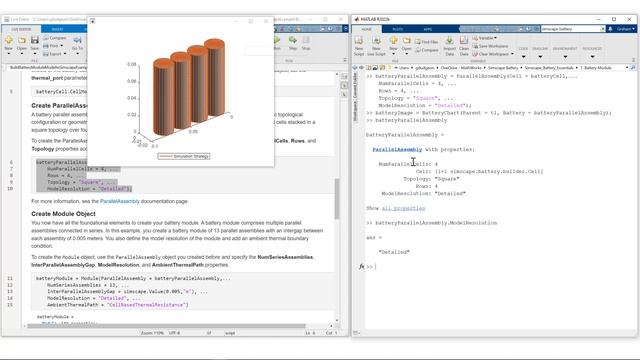This screenshot has height=360, width=640.
Task: Click the Simscape_Battery_Essentials path folder
Action: pyautogui.click(x=549, y=68)
